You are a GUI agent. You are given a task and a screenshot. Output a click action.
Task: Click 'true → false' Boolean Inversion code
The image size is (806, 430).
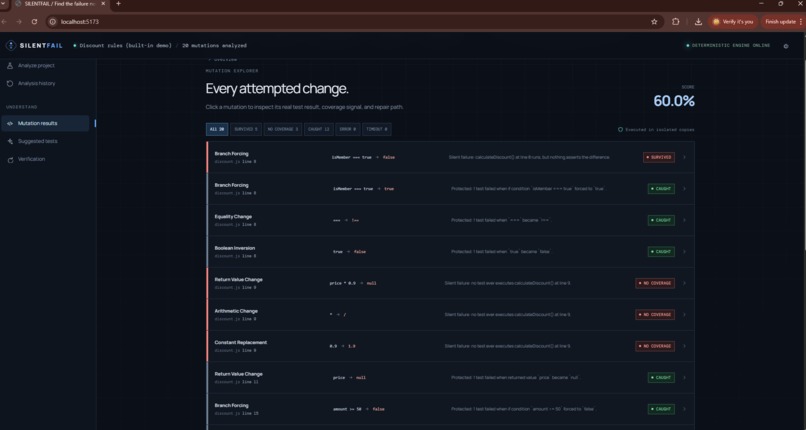pos(350,252)
